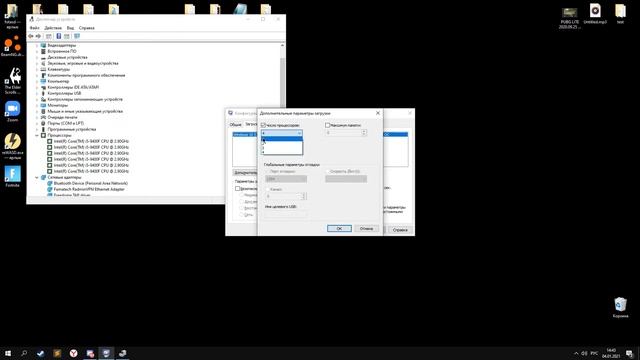The image size is (640, 360).
Task: Enable the Максимум памяти checkbox
Action: coord(327,125)
